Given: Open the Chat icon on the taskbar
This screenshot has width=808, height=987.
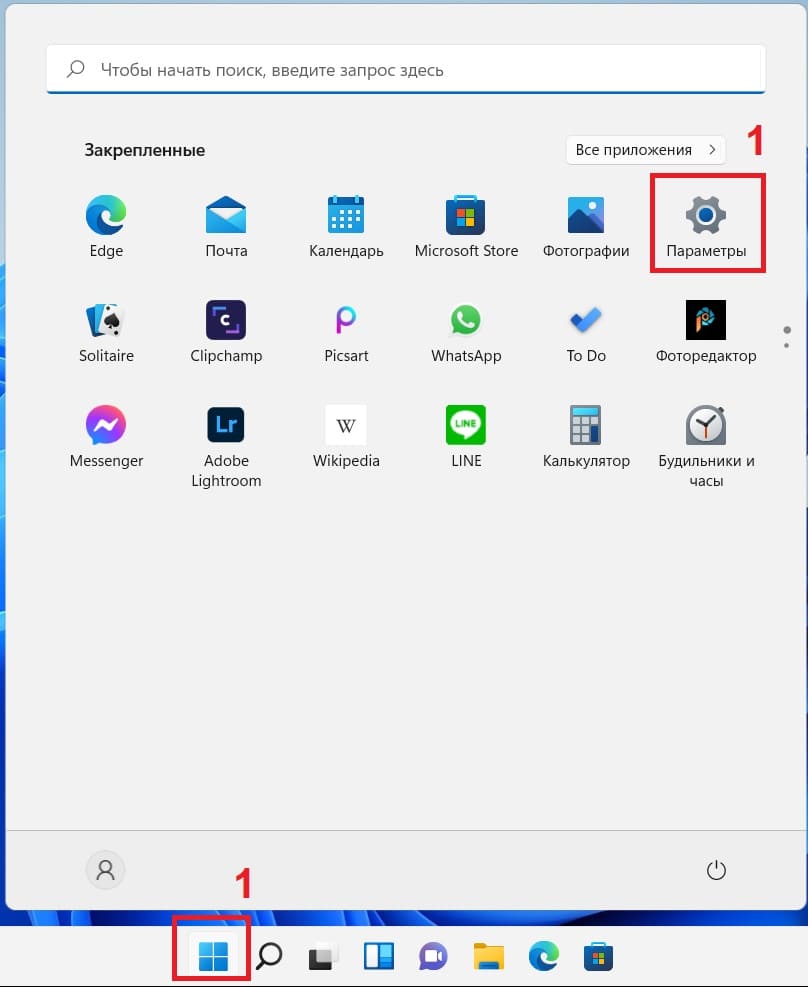Looking at the screenshot, I should (x=433, y=956).
